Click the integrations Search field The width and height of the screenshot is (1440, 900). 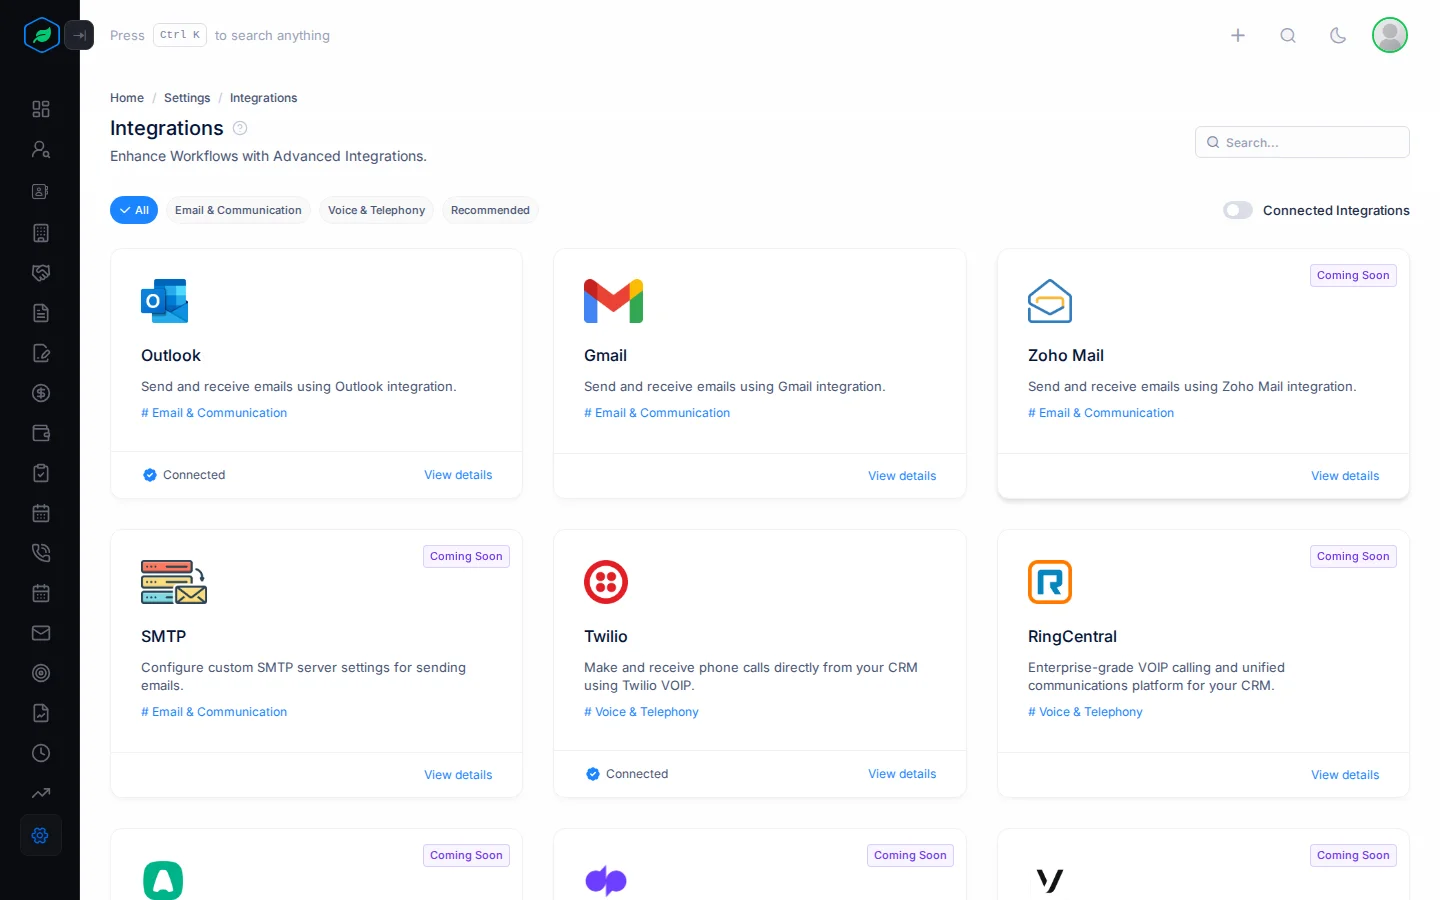point(1302,142)
